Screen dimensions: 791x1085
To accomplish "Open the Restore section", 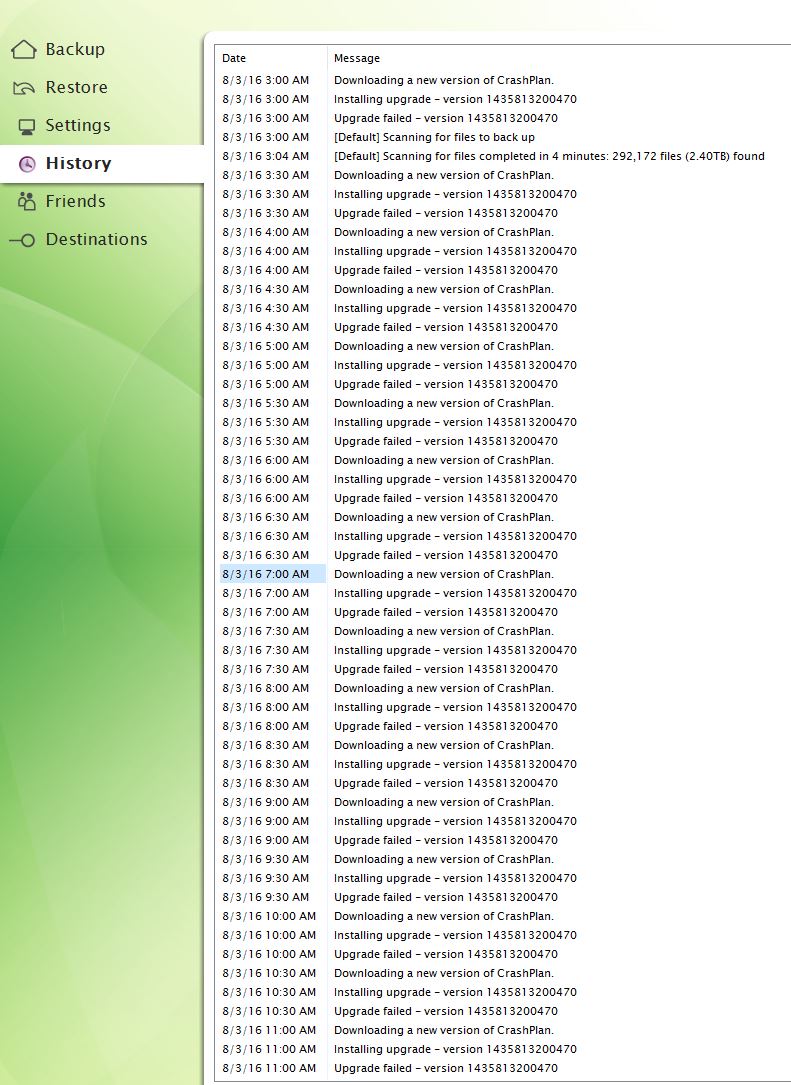I will [77, 87].
